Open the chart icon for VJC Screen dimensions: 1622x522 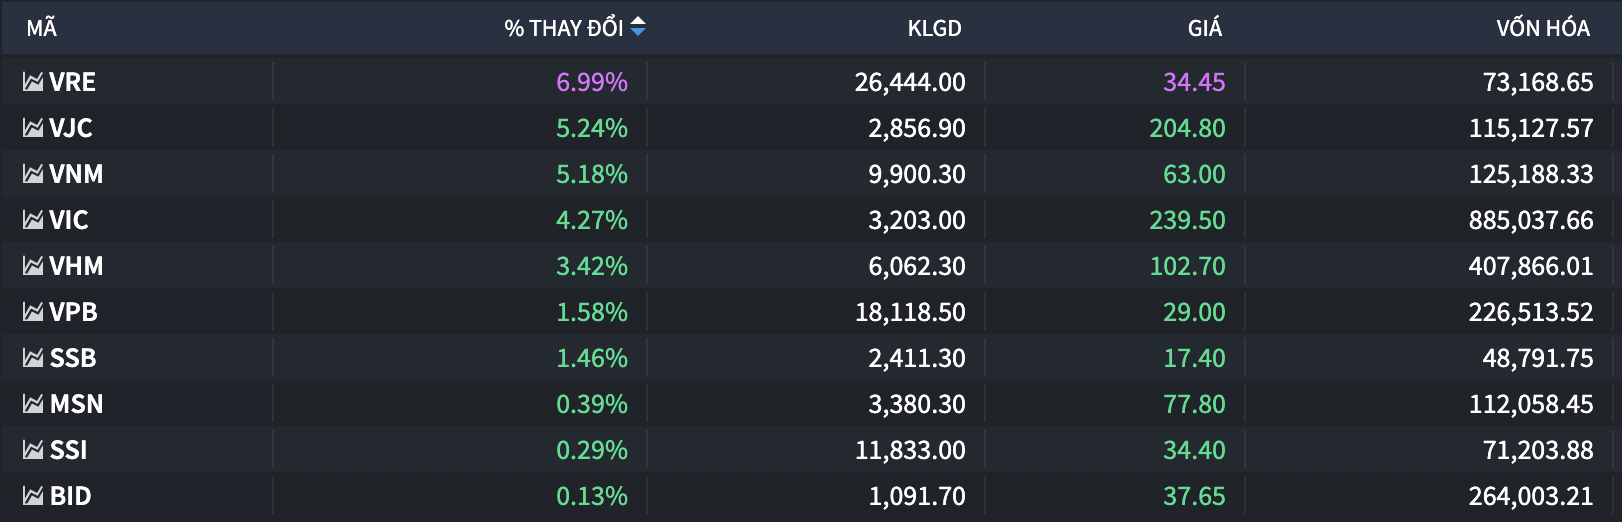tap(33, 128)
